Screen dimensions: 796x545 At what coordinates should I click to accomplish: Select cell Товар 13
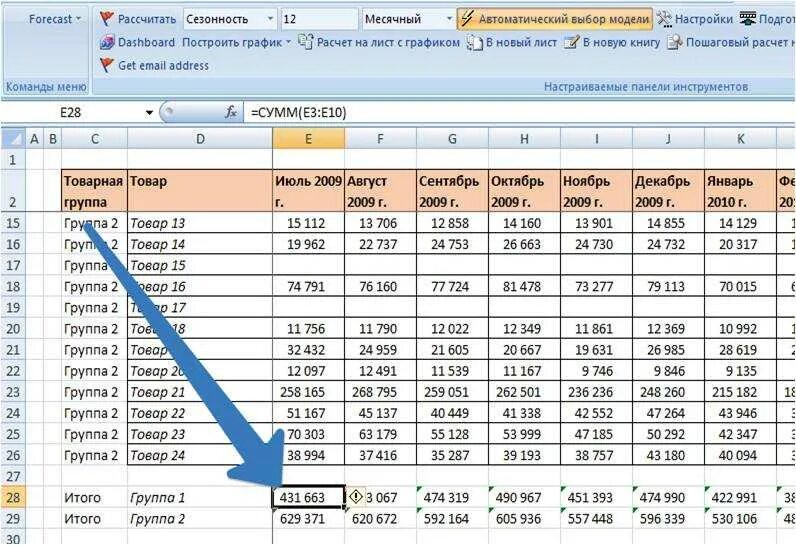(200, 223)
